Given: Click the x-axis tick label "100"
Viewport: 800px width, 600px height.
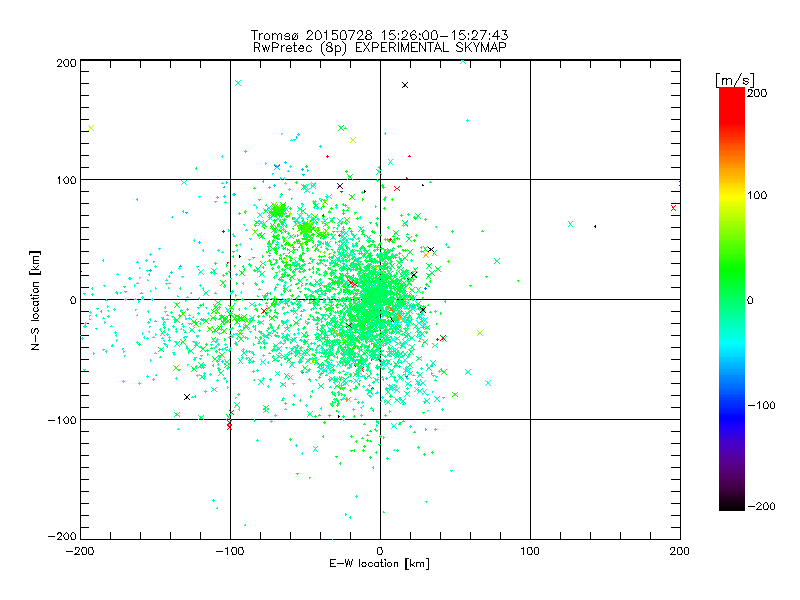Looking at the screenshot, I should click(530, 551).
